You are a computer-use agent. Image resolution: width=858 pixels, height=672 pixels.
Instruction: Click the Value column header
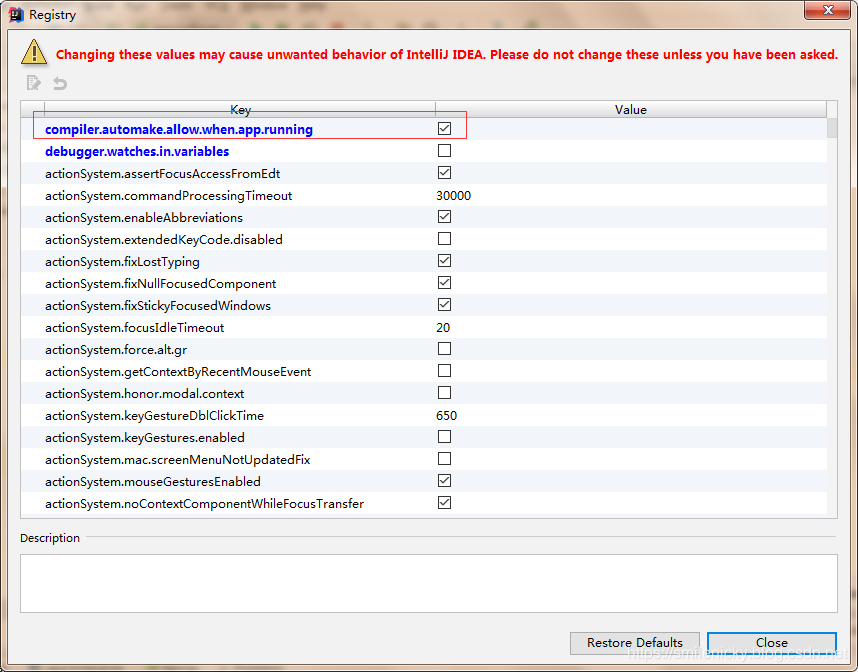coord(631,109)
